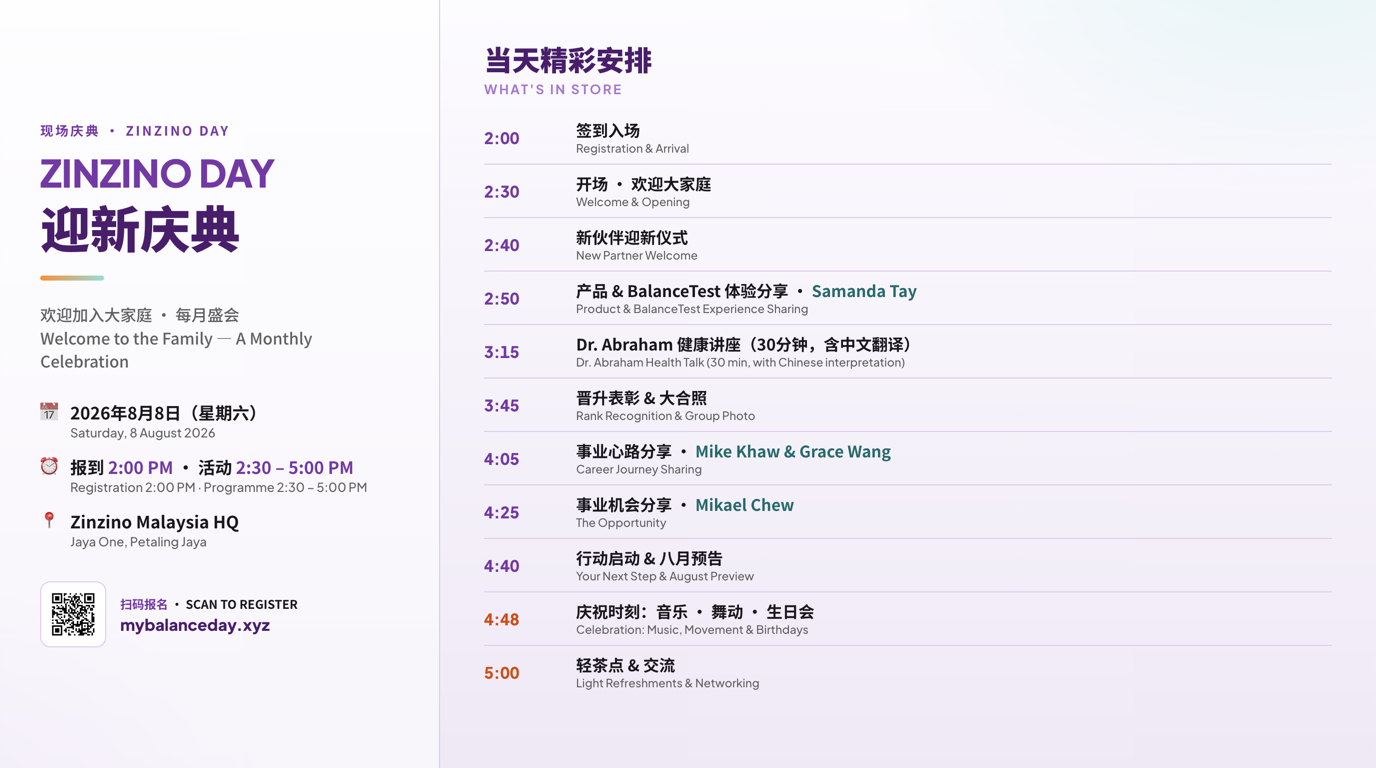Click the ZINZINO DAY large title
This screenshot has width=1376, height=768.
pos(157,174)
